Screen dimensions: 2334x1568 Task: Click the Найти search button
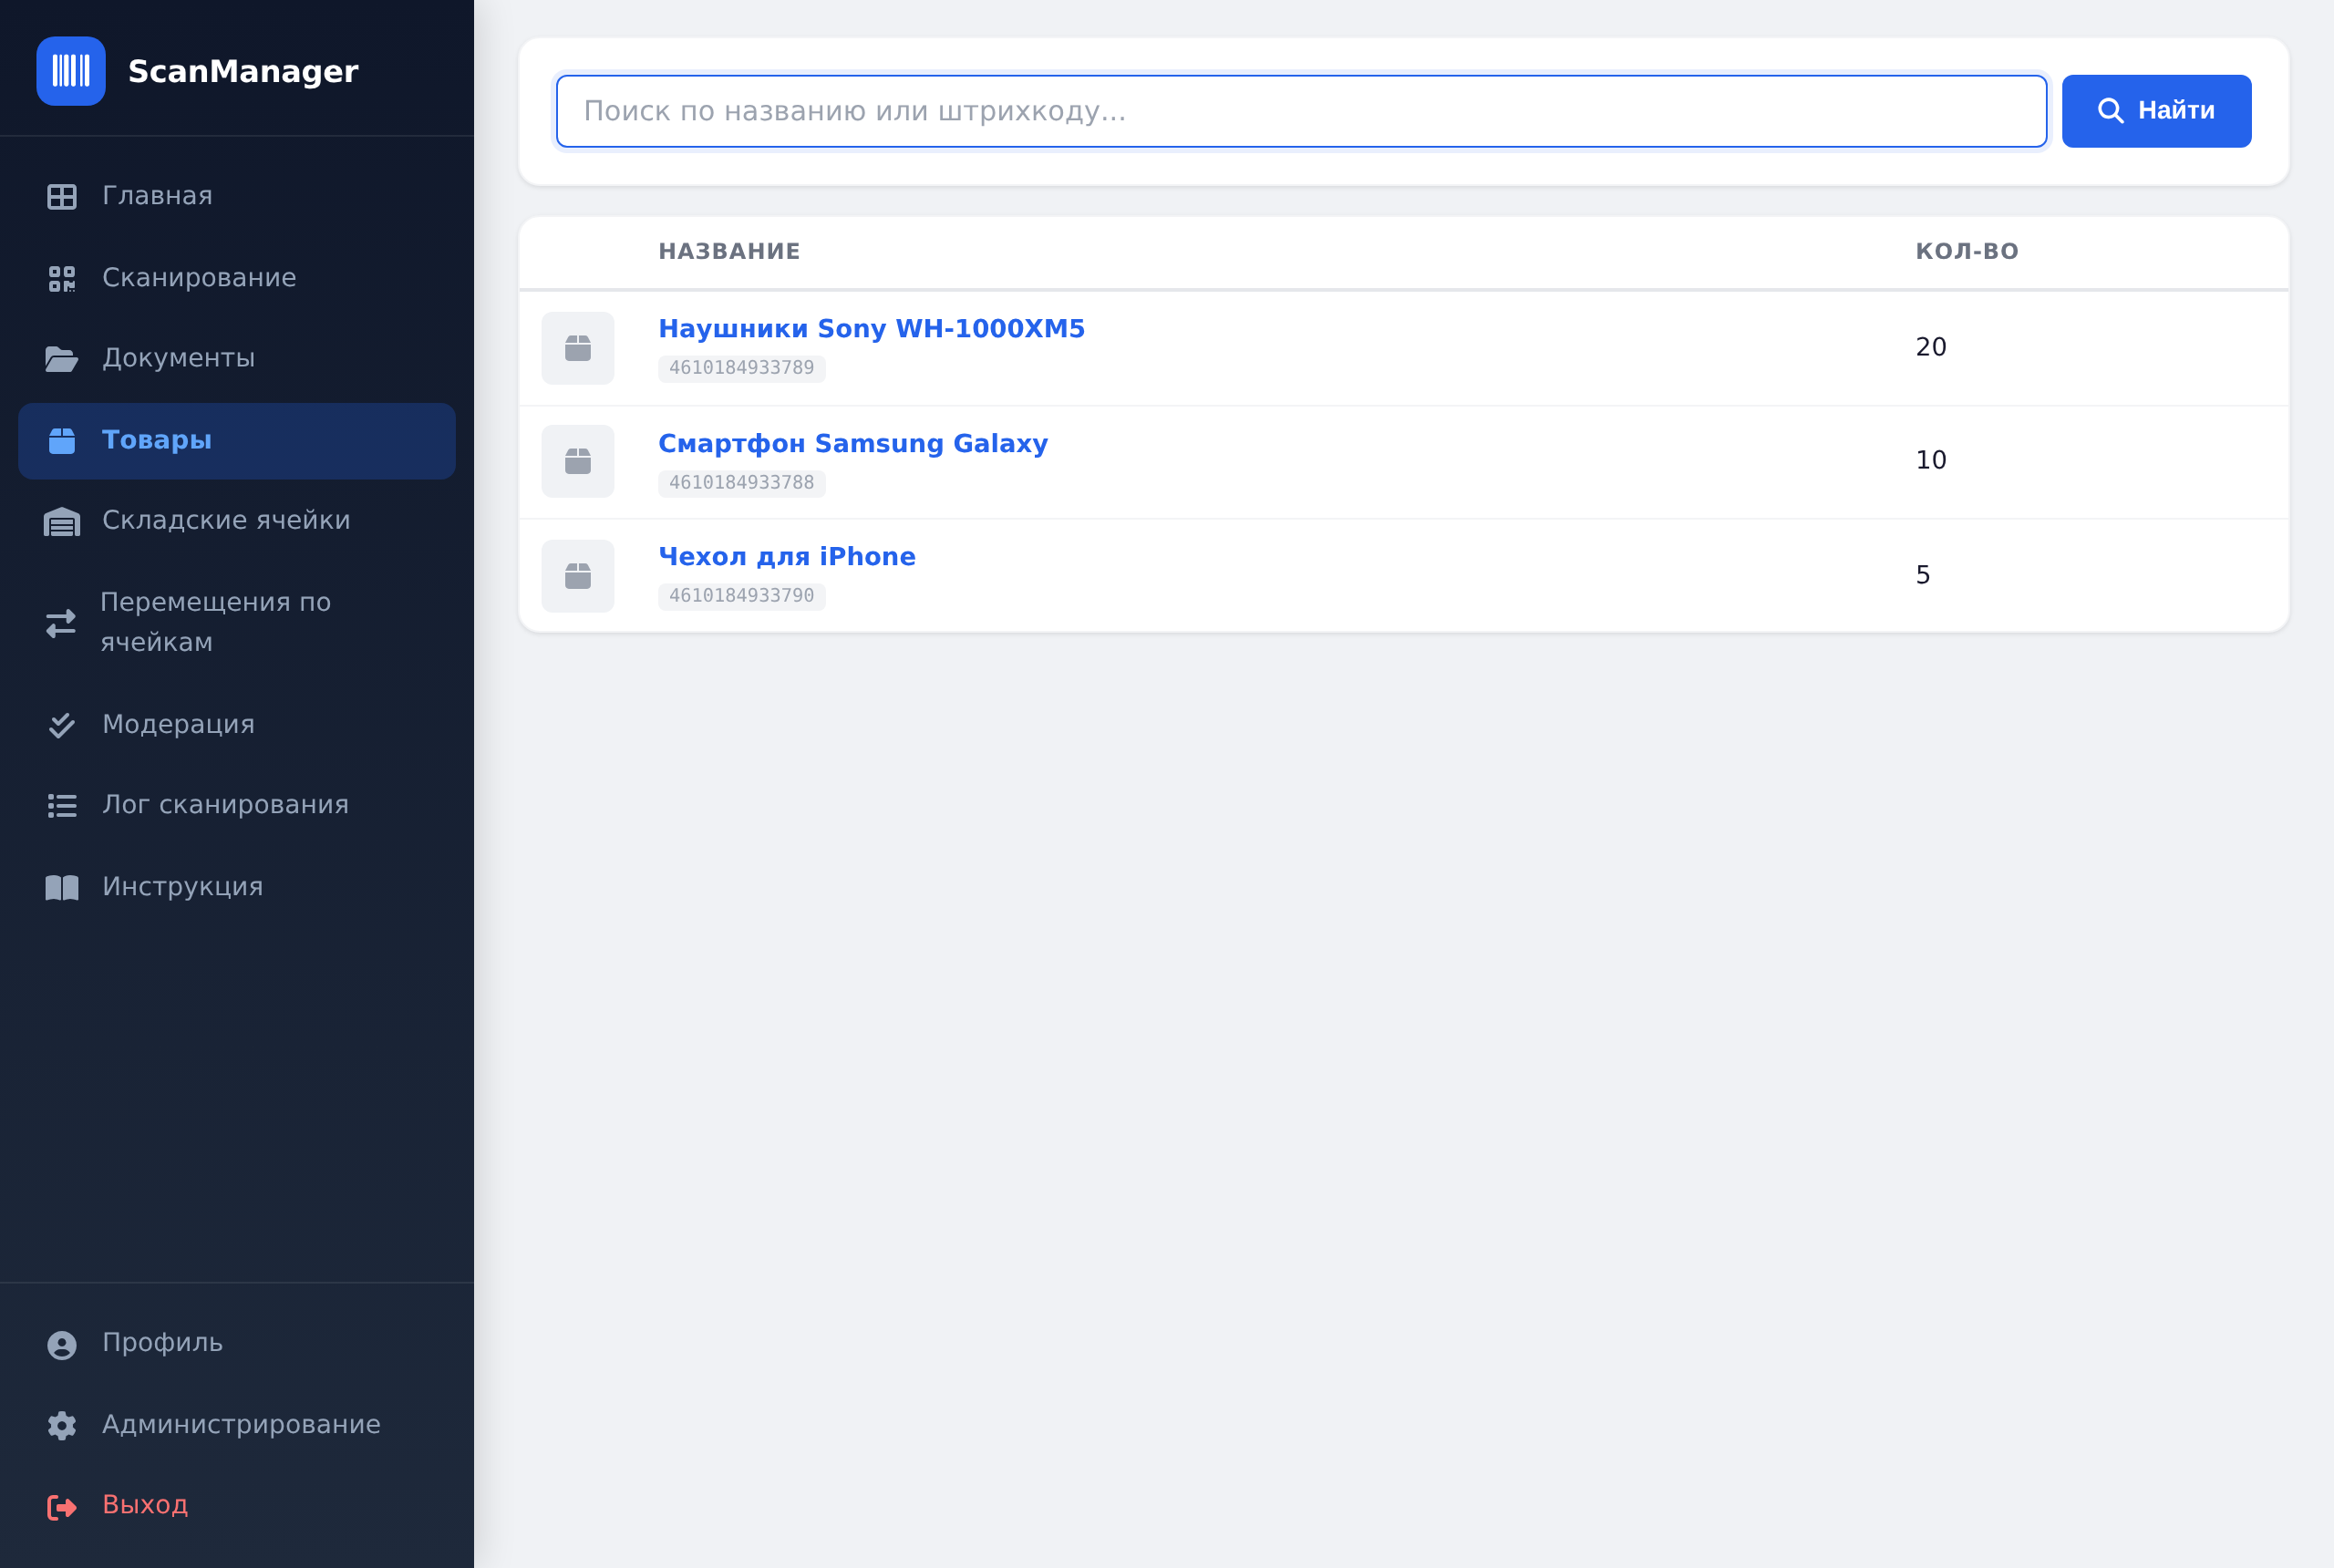click(x=2157, y=111)
